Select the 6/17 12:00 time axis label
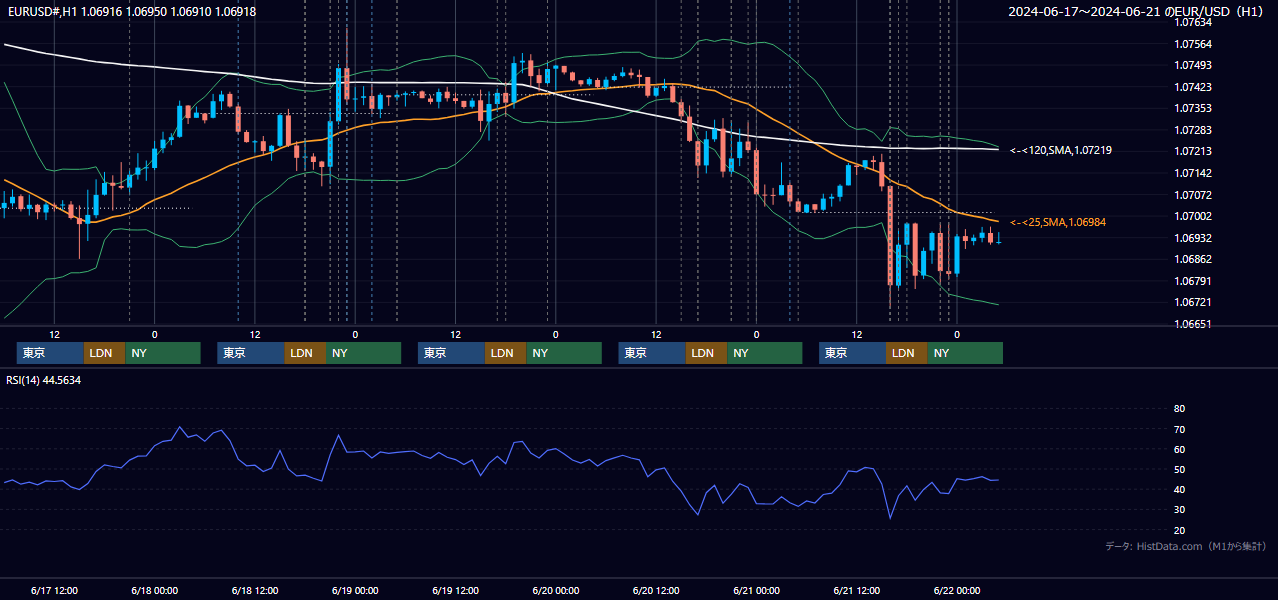Image resolution: width=1278 pixels, height=600 pixels. (x=54, y=591)
